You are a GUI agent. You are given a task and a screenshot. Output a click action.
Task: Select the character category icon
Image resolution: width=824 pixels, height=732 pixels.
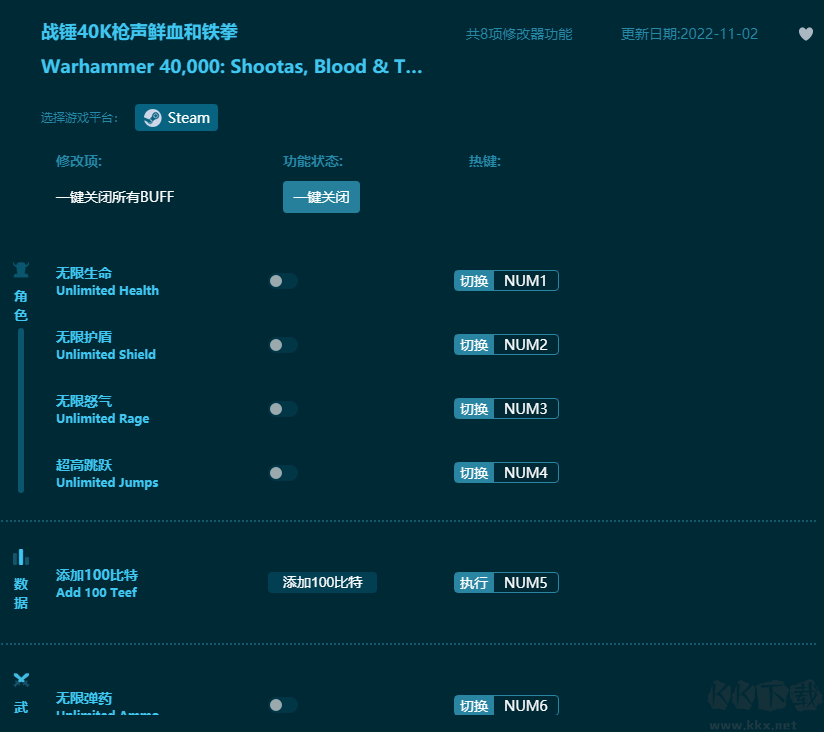click(x=21, y=270)
